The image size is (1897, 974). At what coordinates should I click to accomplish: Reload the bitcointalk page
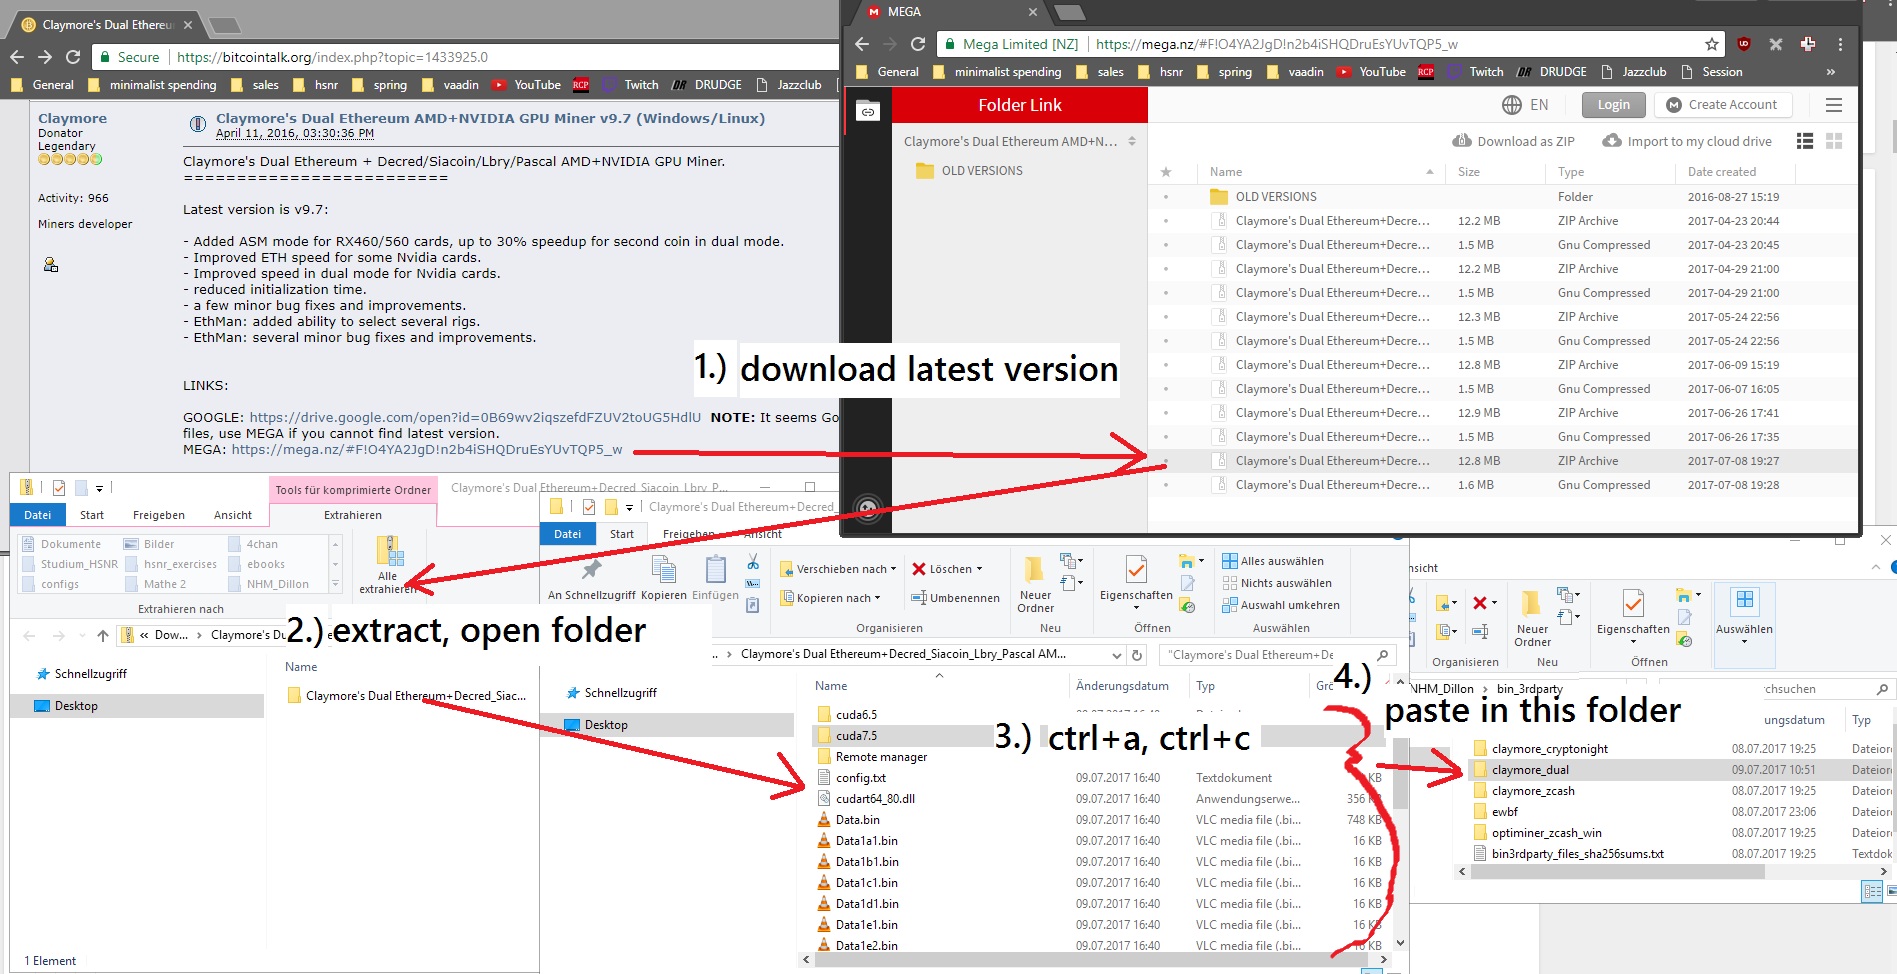[x=73, y=57]
